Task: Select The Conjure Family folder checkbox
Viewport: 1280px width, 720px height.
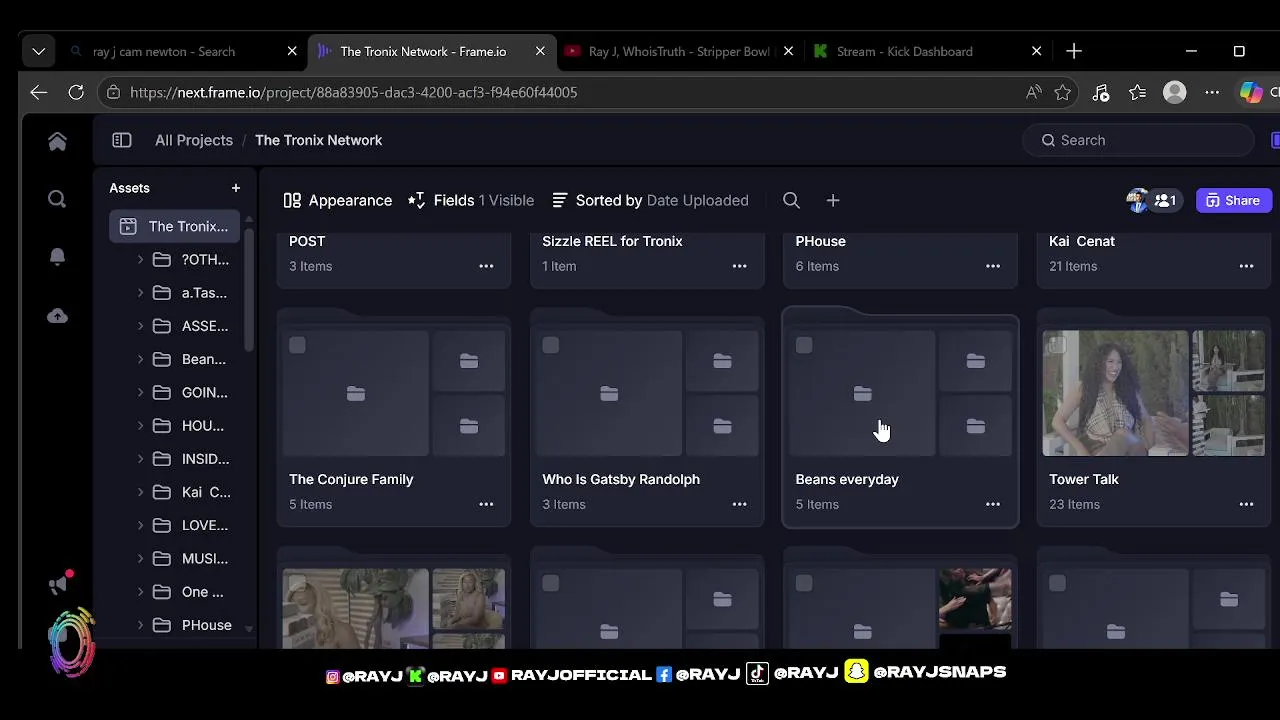Action: click(x=297, y=345)
